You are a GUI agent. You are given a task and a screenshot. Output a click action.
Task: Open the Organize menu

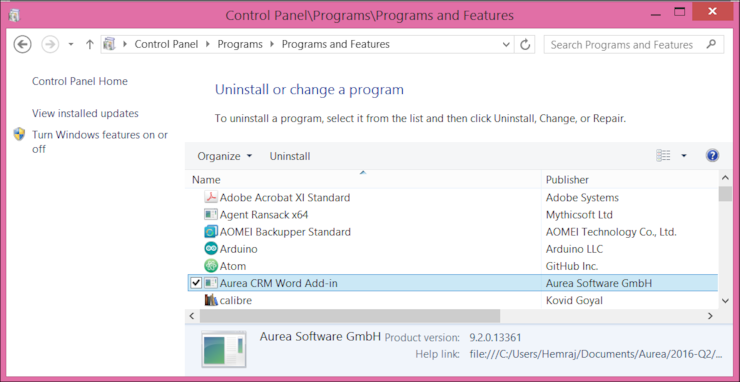click(225, 156)
